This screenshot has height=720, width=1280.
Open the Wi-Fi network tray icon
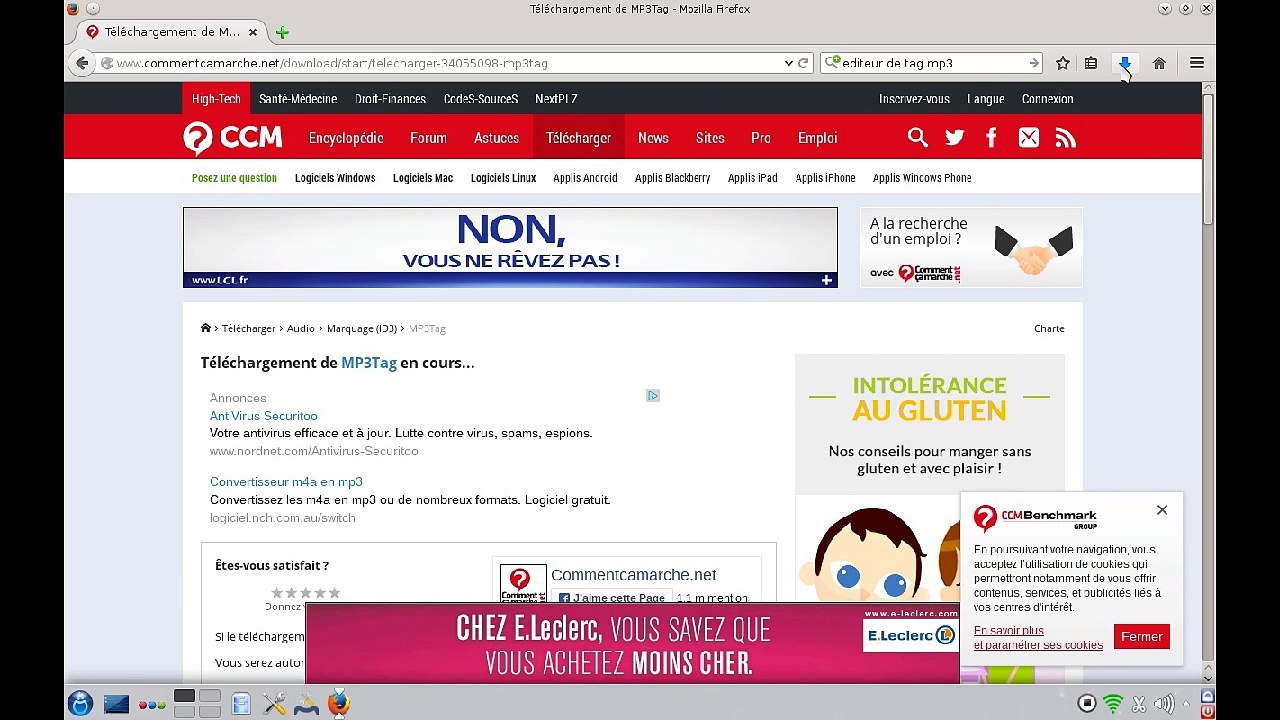(1113, 704)
